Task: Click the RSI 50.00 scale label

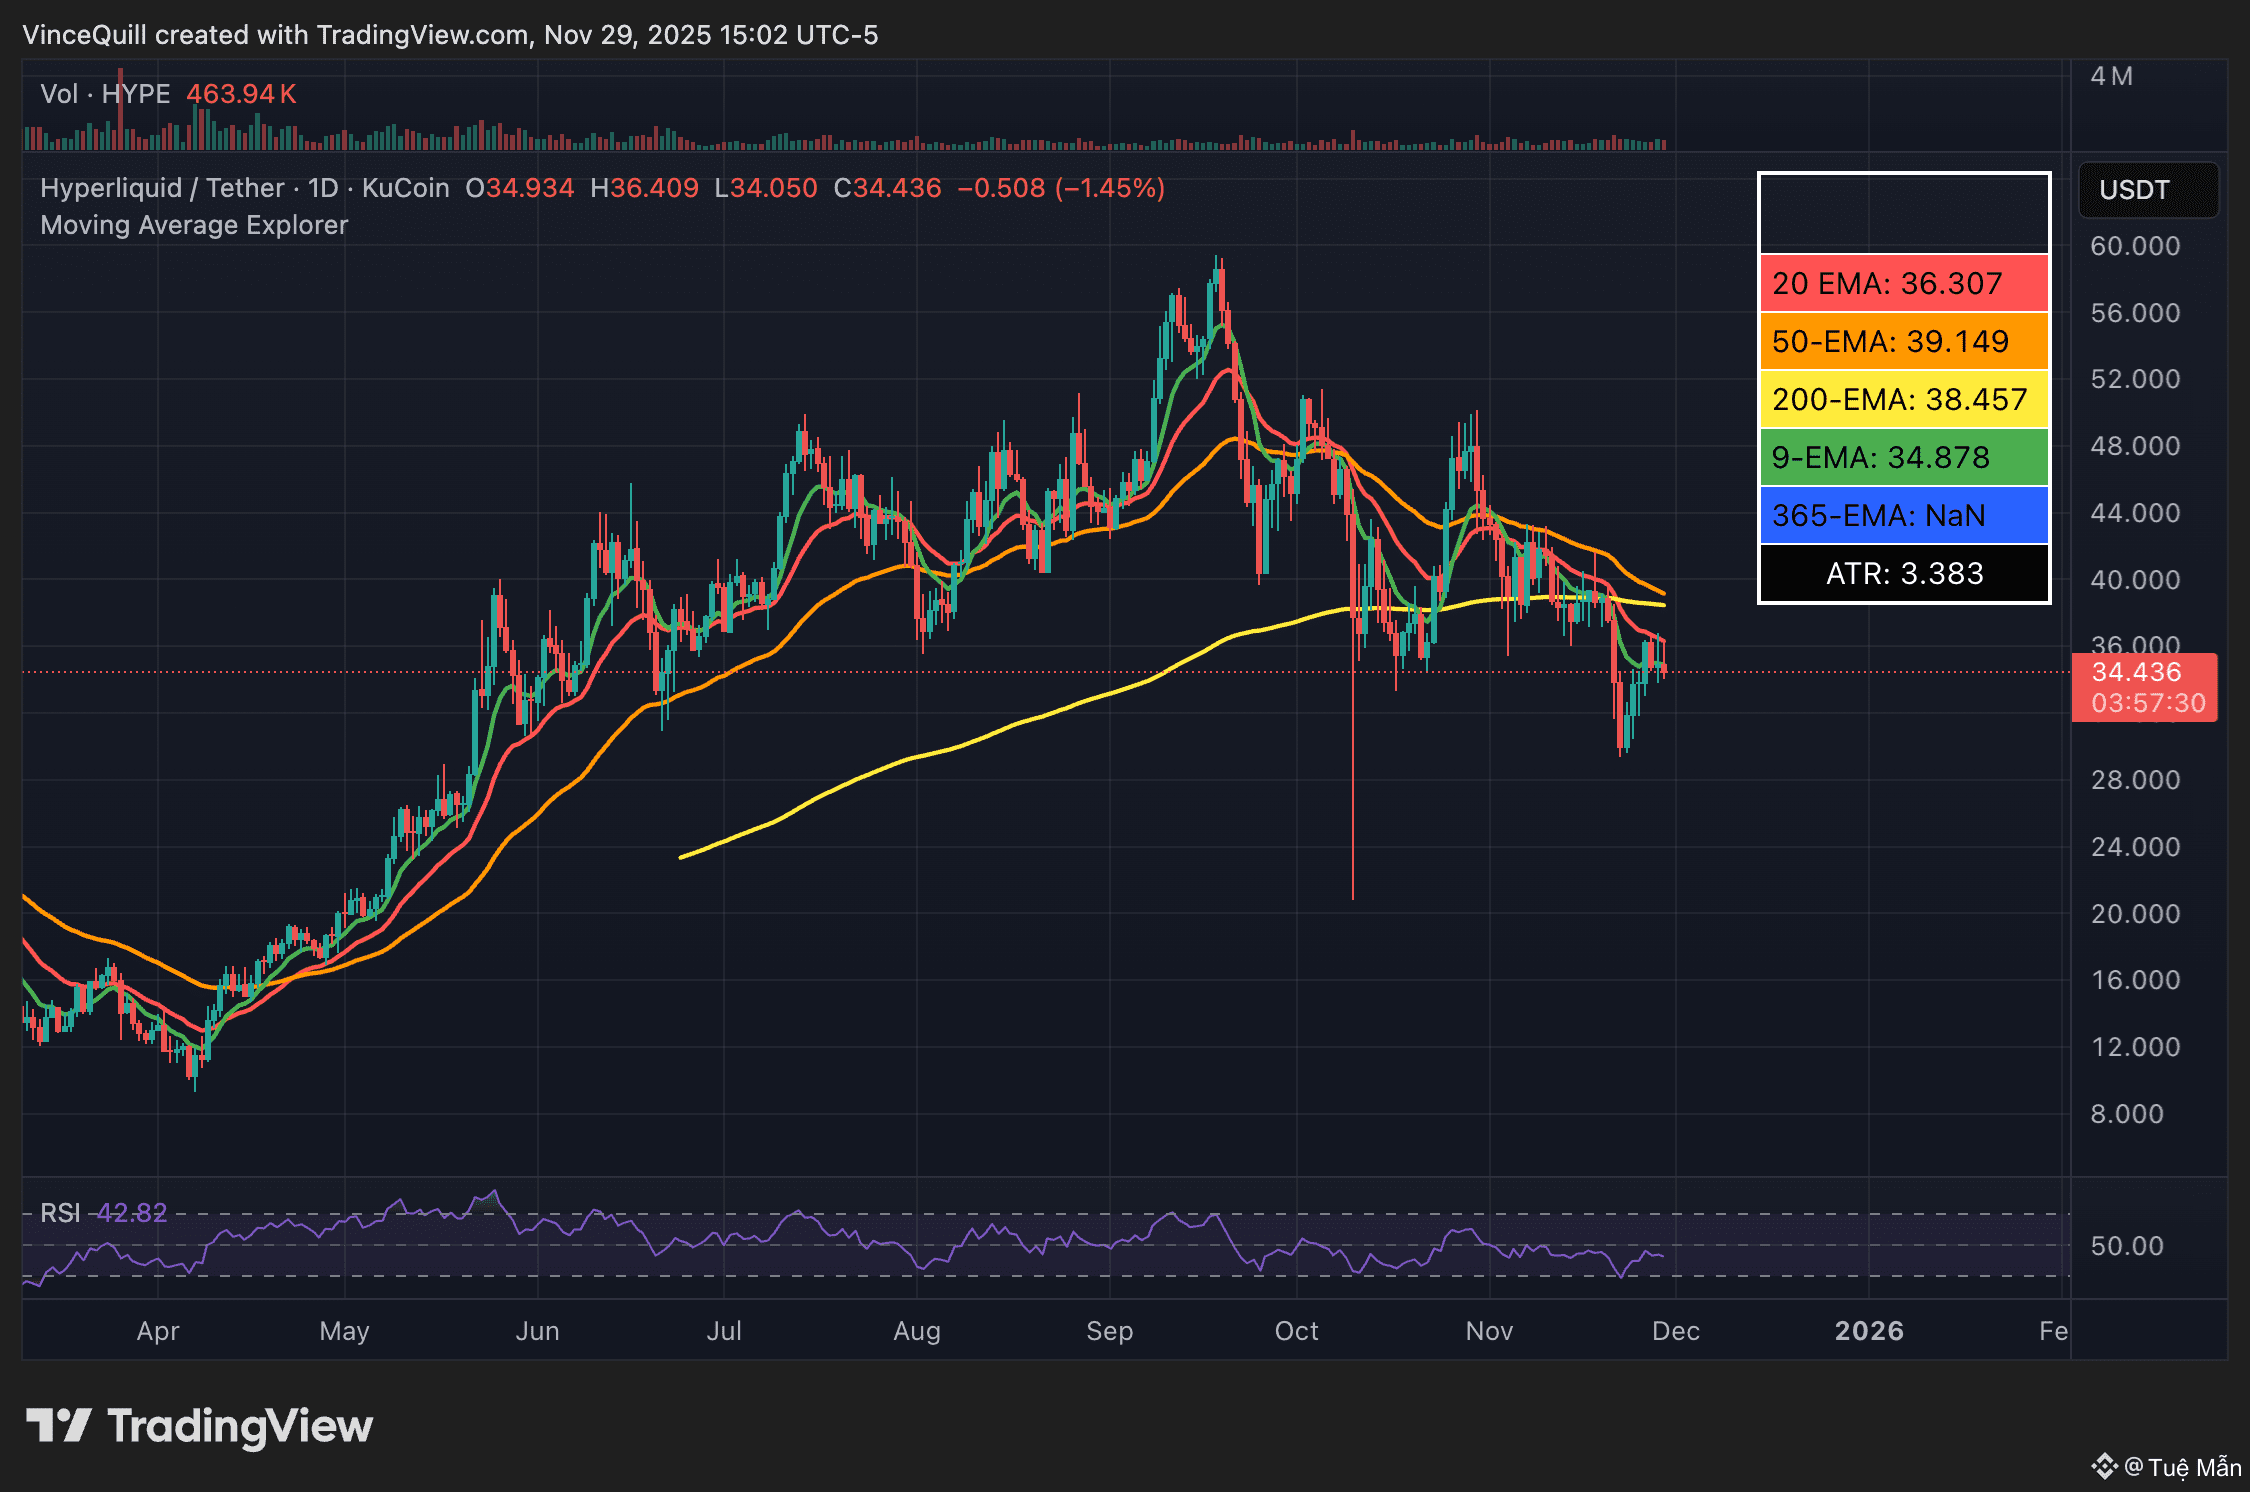Action: tap(2126, 1246)
